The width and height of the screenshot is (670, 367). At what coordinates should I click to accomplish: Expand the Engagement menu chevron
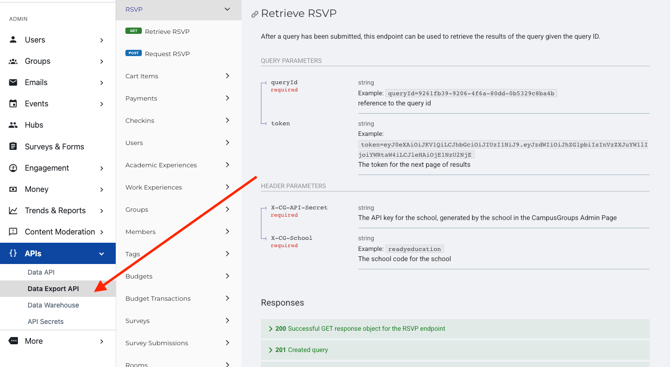(102, 168)
